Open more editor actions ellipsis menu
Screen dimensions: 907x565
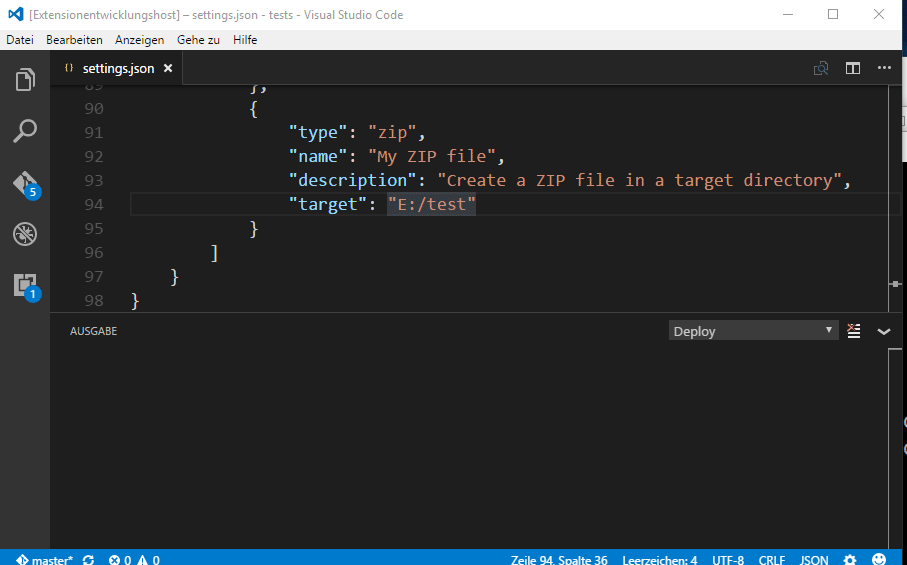(884, 68)
